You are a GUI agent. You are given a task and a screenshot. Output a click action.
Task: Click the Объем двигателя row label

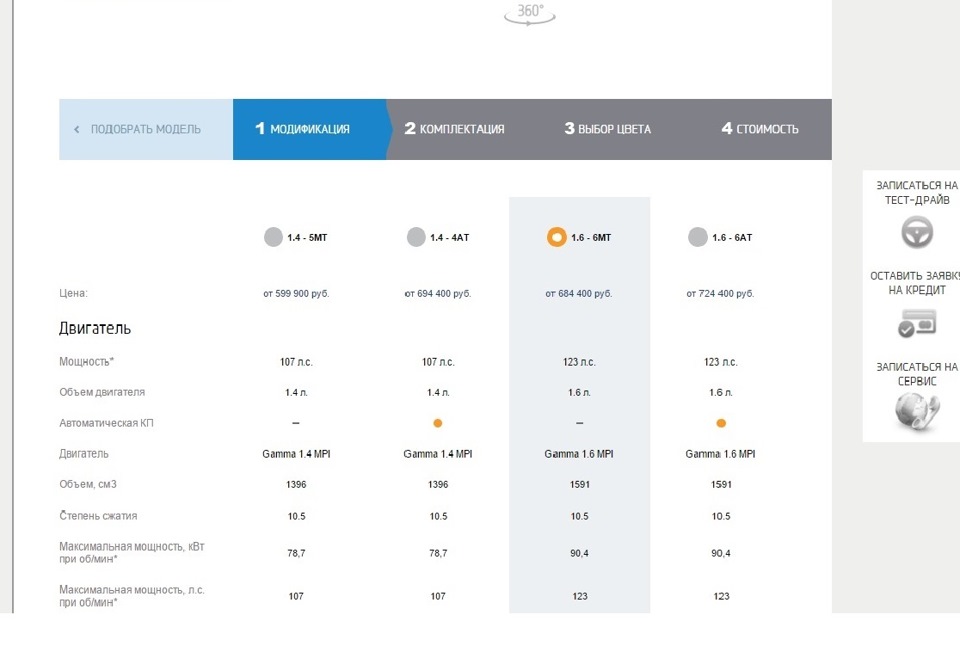[102, 392]
